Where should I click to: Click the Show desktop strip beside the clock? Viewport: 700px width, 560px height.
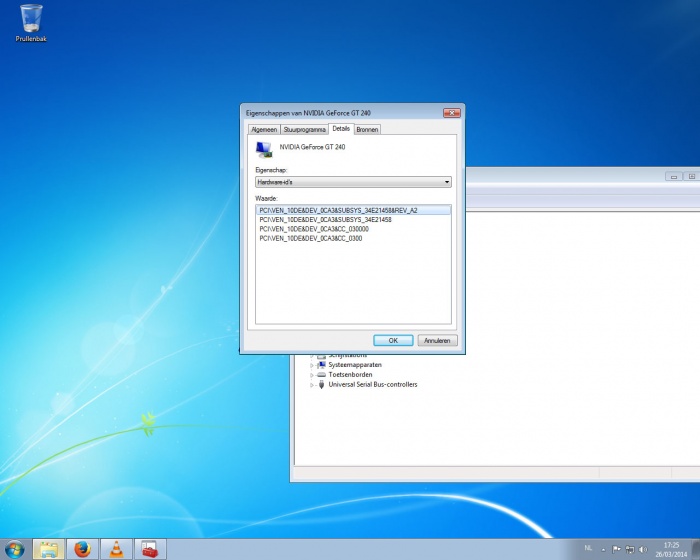coord(696,549)
